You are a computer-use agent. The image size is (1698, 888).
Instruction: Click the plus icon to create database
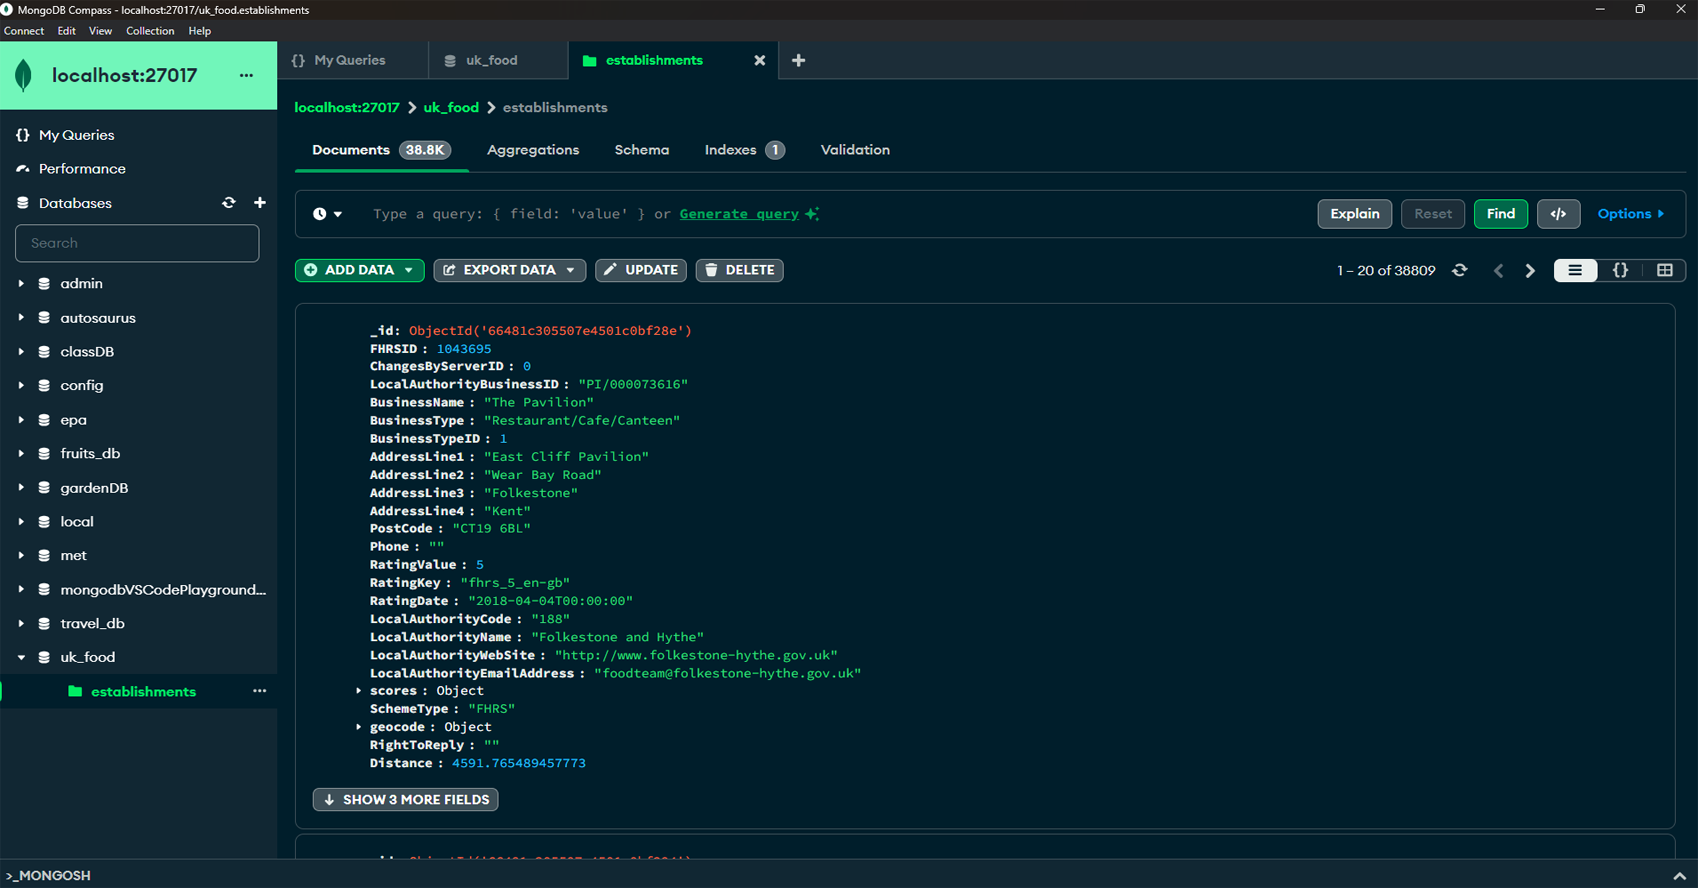(x=260, y=203)
